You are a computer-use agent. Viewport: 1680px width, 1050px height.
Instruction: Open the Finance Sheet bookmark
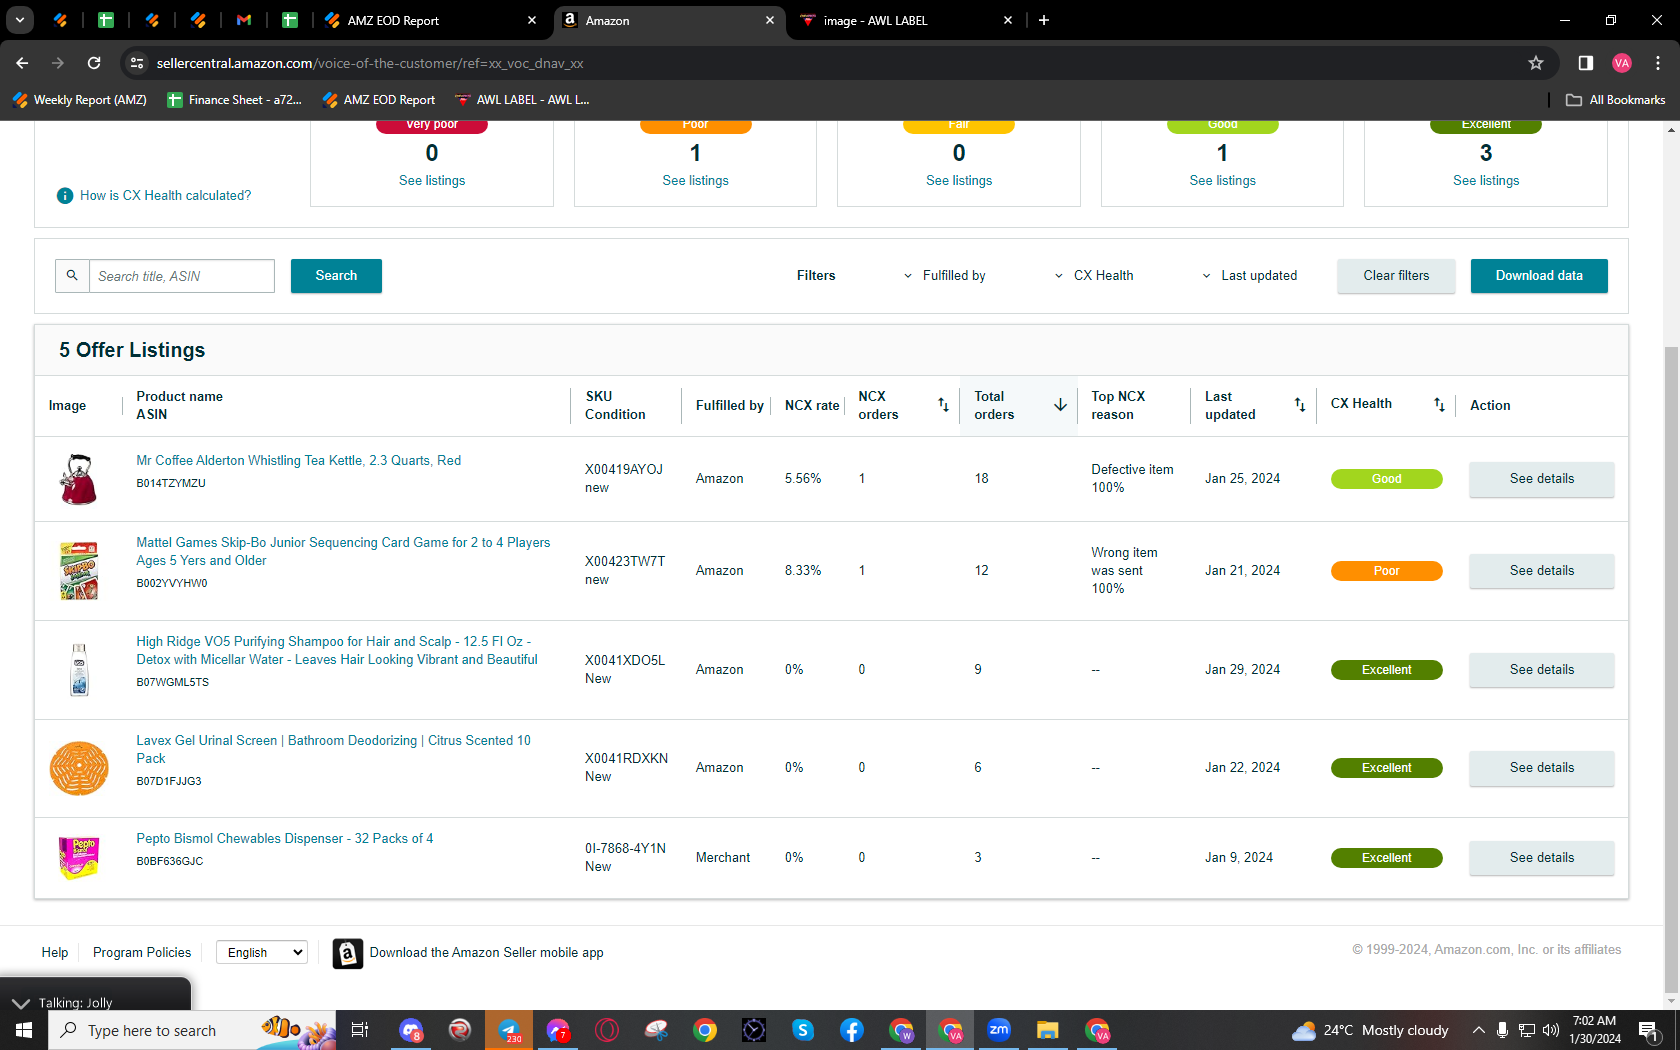pyautogui.click(x=235, y=100)
